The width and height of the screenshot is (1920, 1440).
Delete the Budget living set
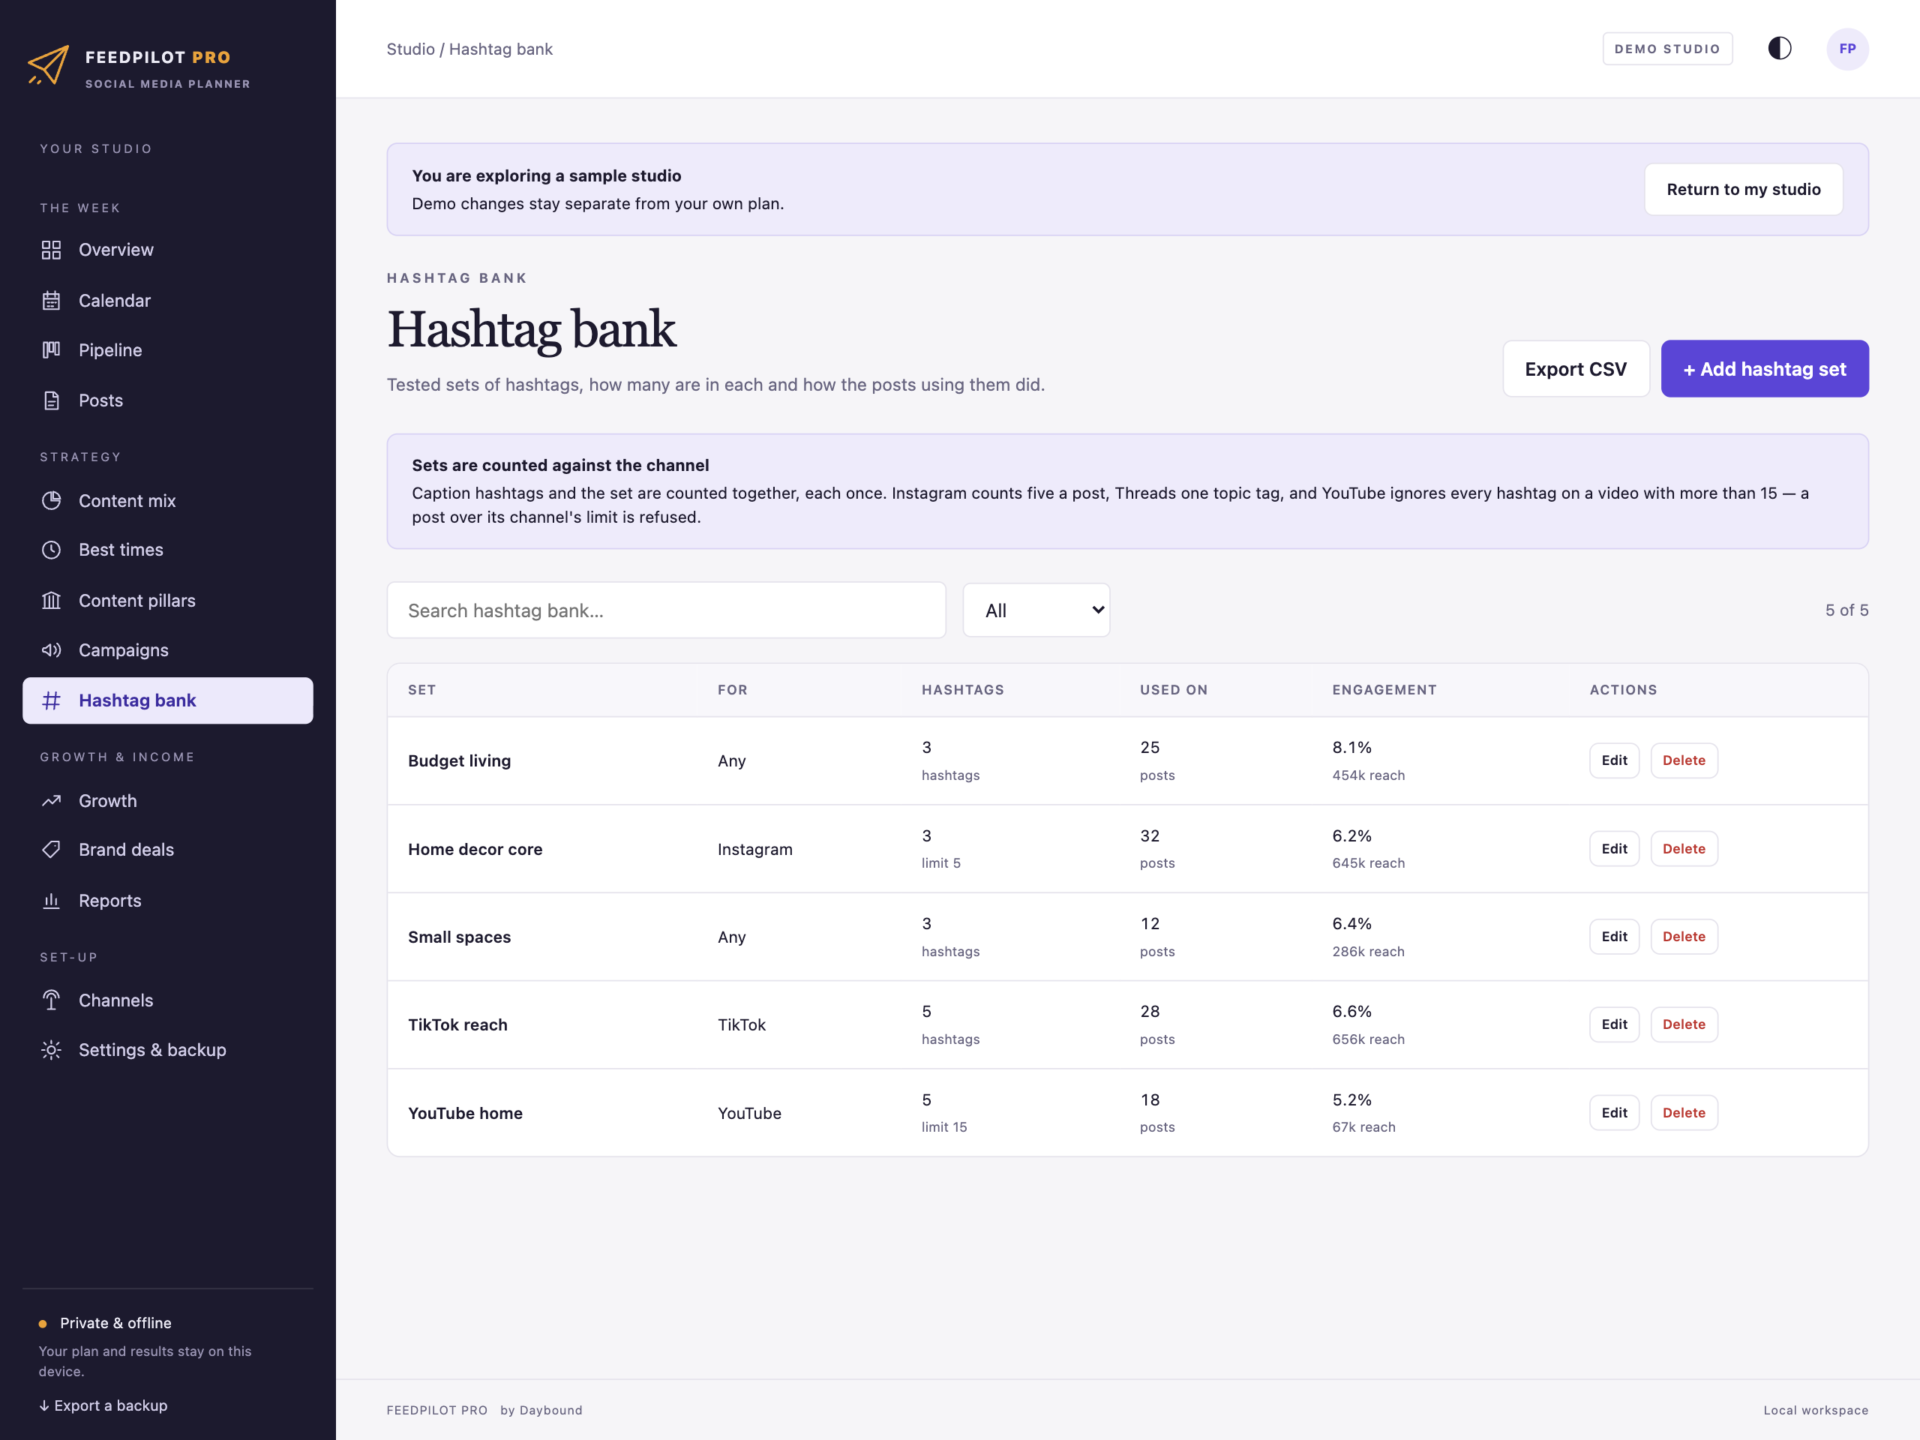[1683, 760]
